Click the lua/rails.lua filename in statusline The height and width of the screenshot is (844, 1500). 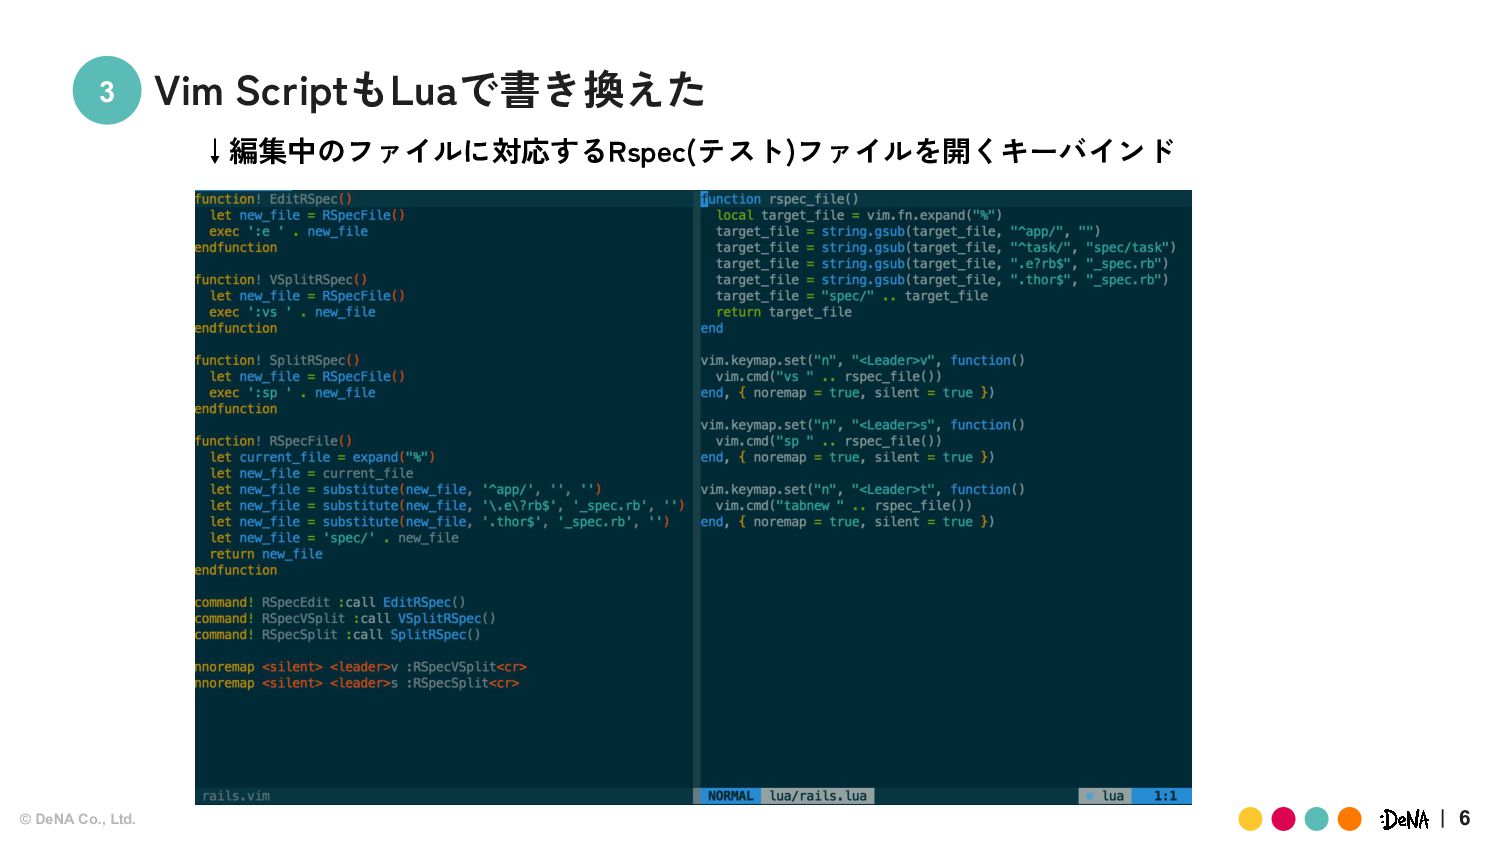tap(818, 796)
